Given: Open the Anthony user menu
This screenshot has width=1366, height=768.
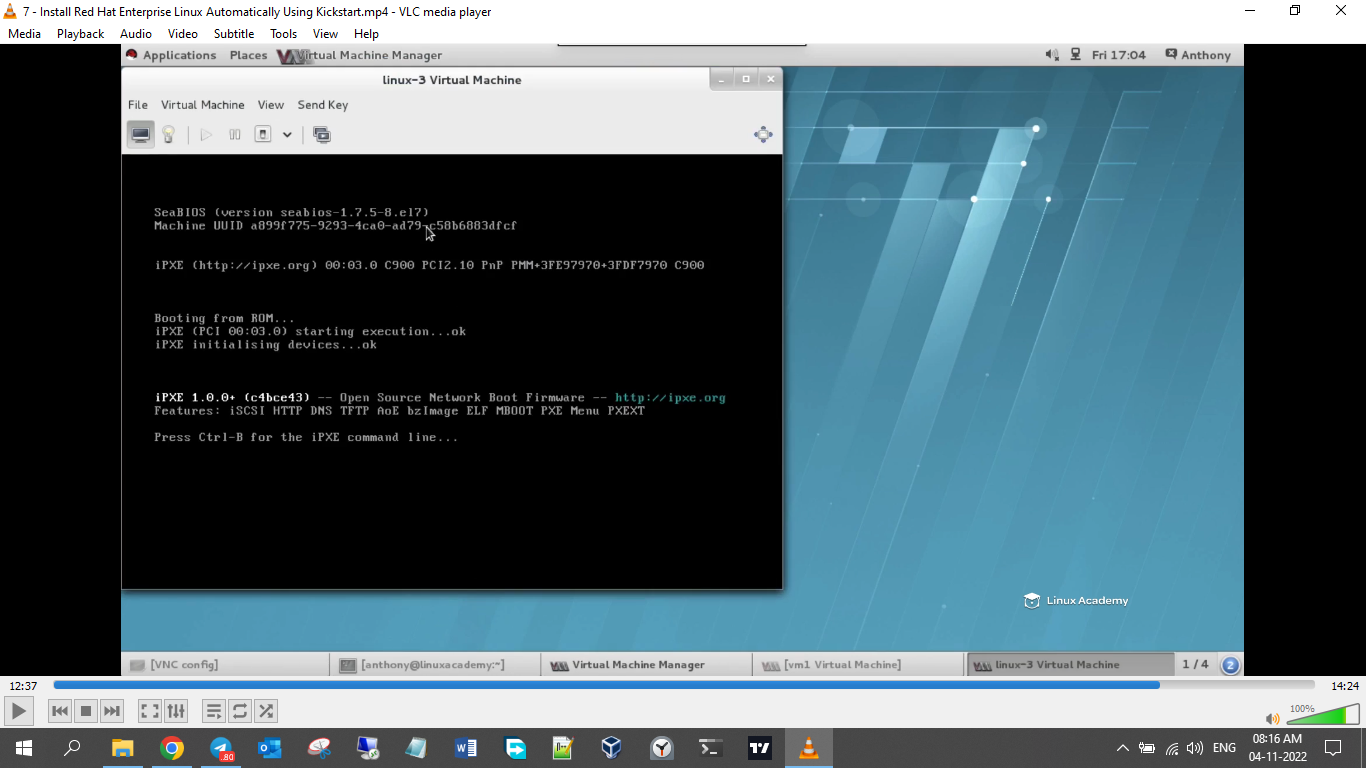Looking at the screenshot, I should tap(1198, 55).
